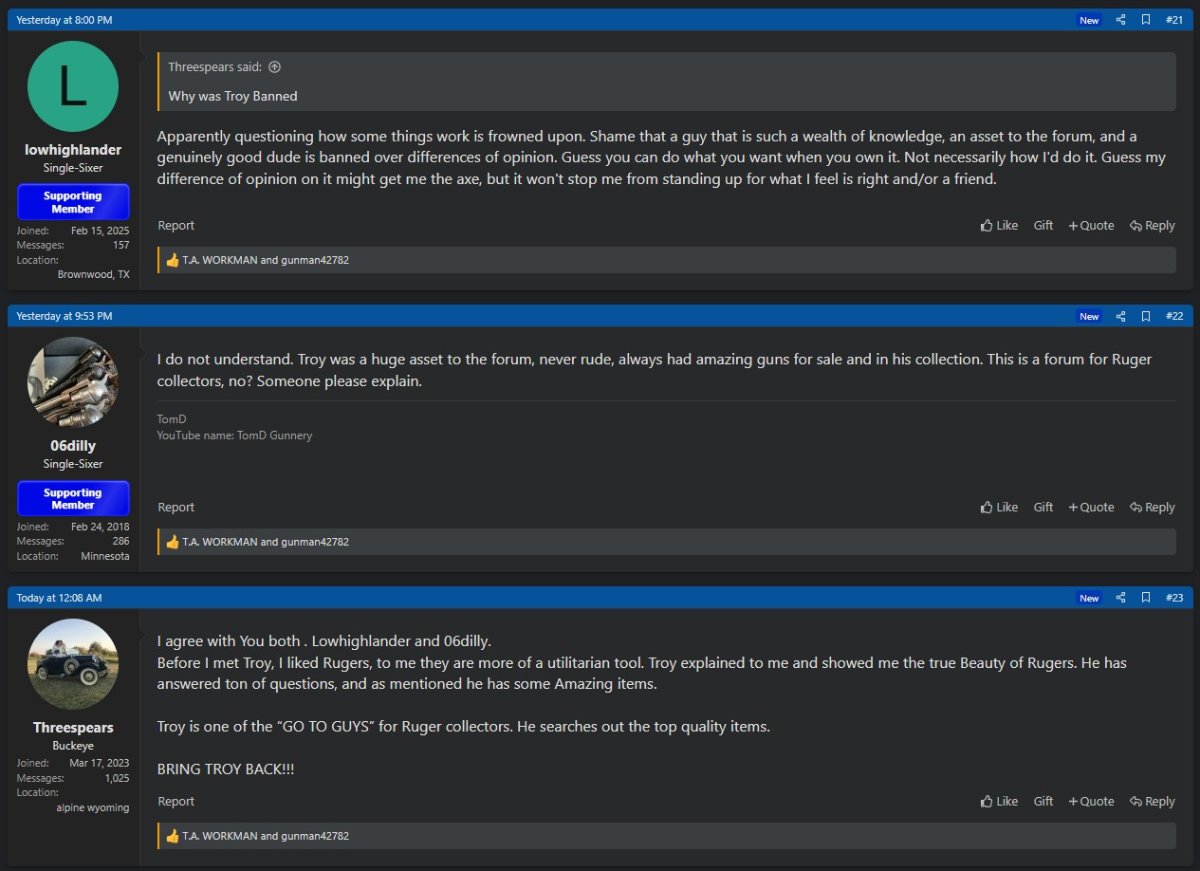
Task: Open 06dilly's avatar picture
Action: tap(73, 382)
